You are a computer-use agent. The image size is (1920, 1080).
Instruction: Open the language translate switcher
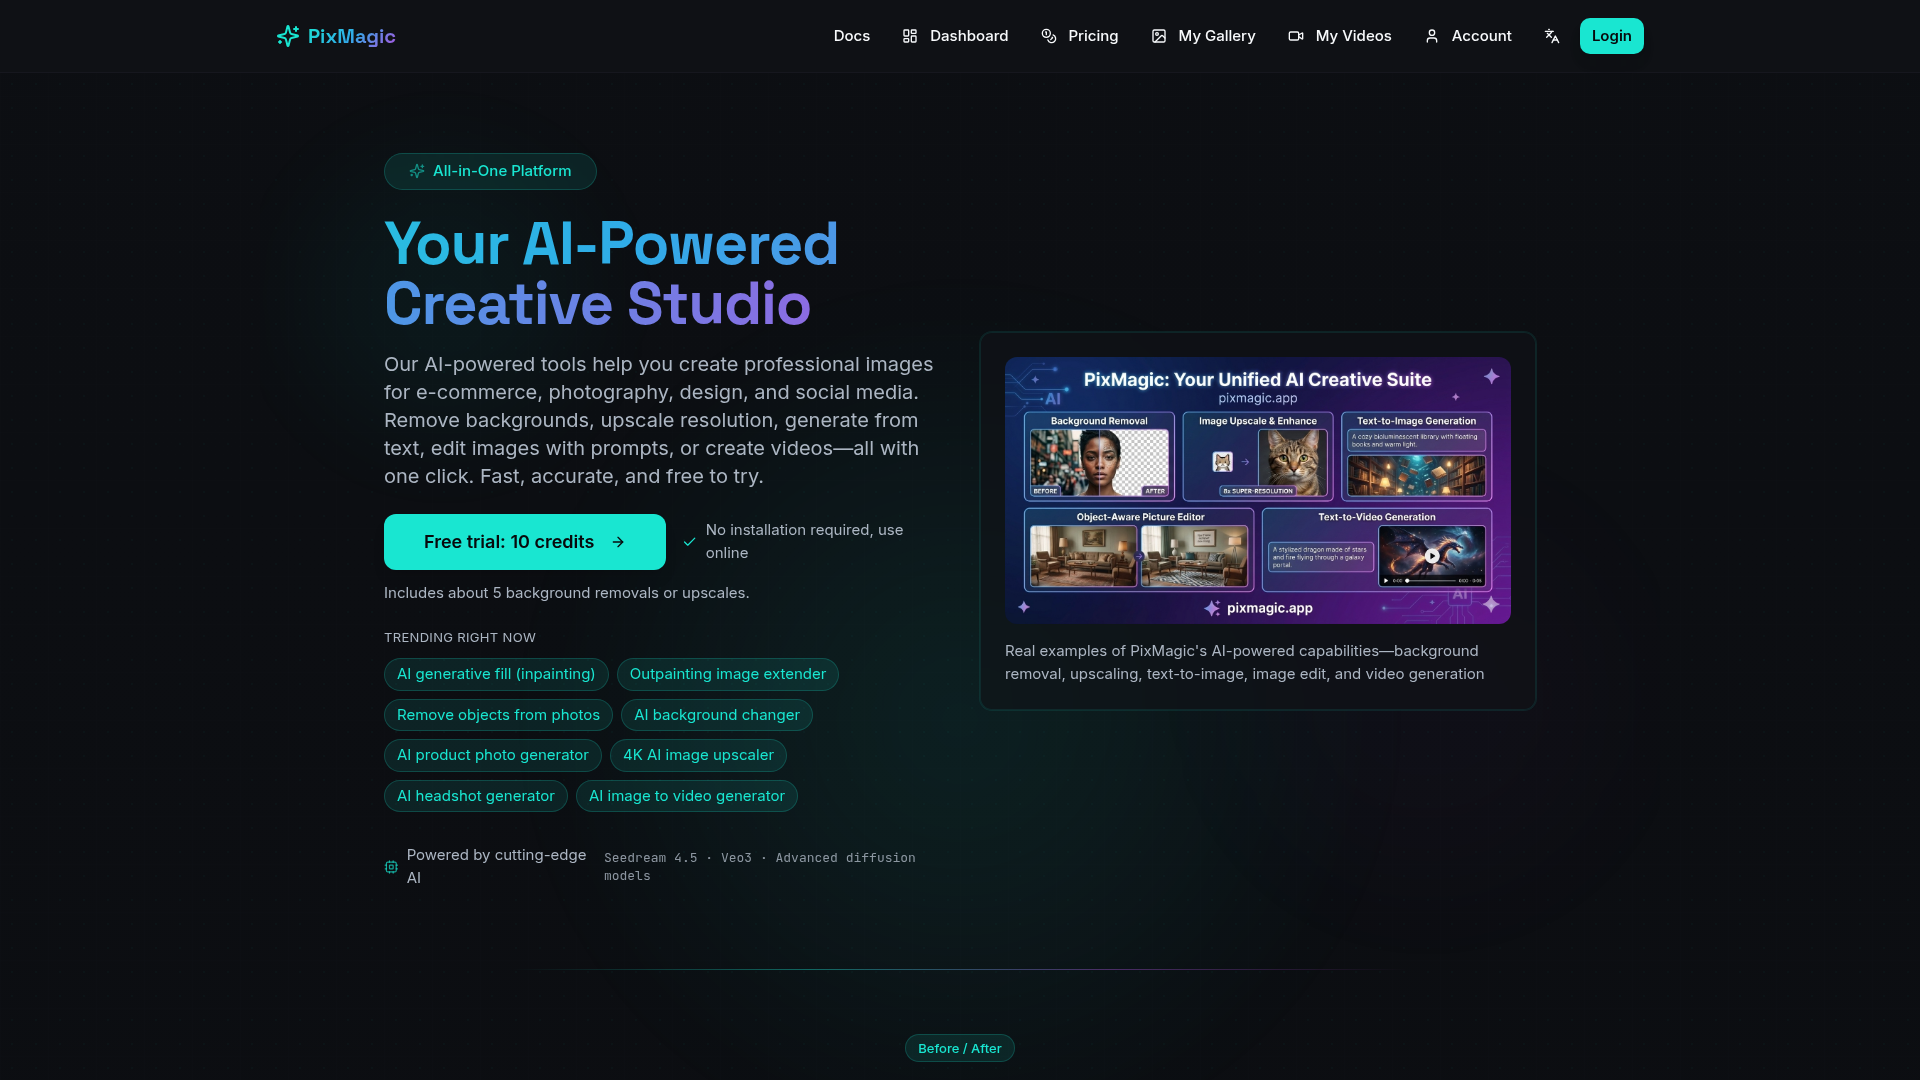tap(1552, 36)
